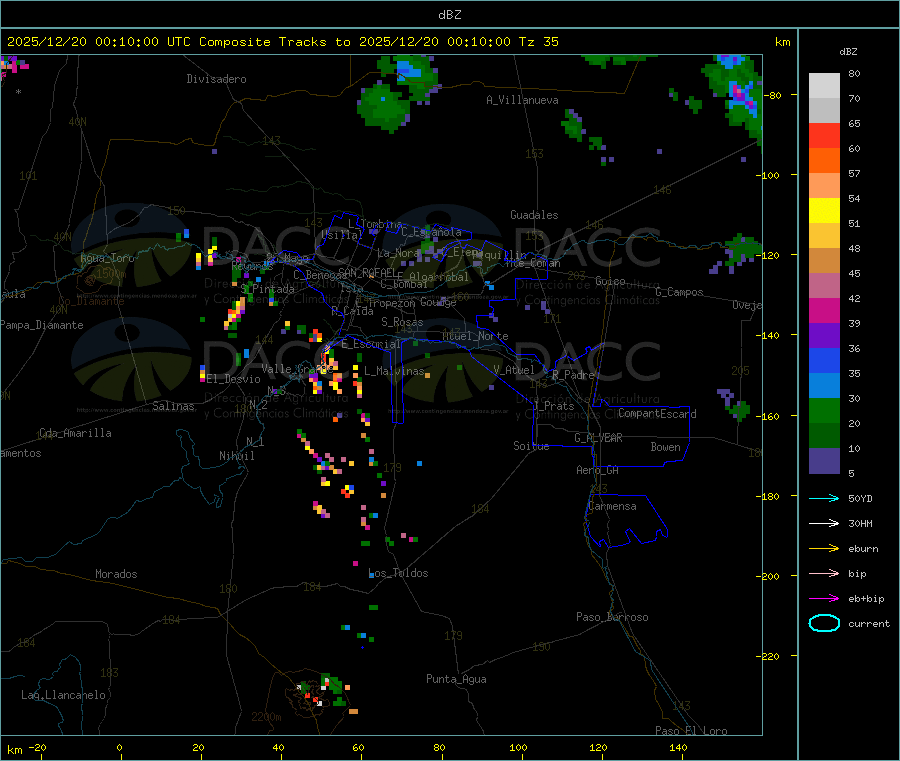Image resolution: width=900 pixels, height=761 pixels.
Task: Click the Pampa_Diamante map label
Action: pyautogui.click(x=41, y=325)
